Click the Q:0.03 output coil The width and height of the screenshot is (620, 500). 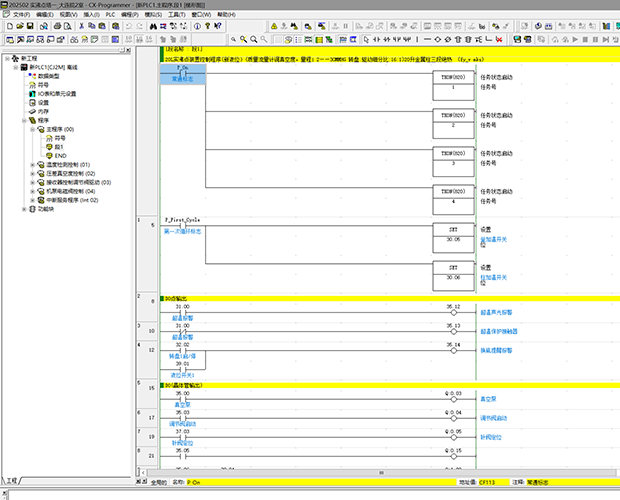pos(454,399)
